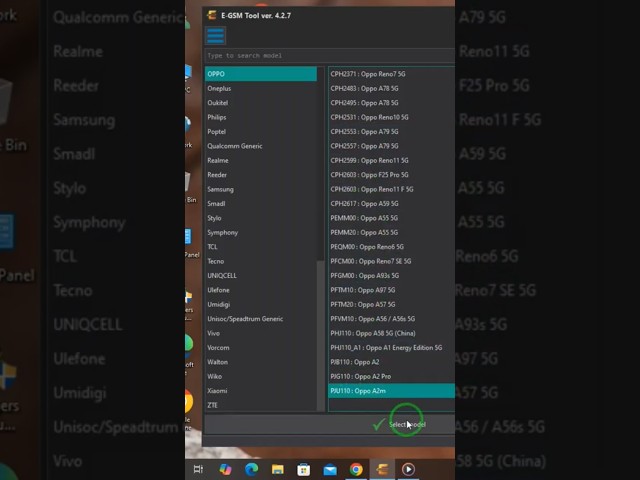640x480 pixels.
Task: Select Philips brand
Action: (x=261, y=117)
